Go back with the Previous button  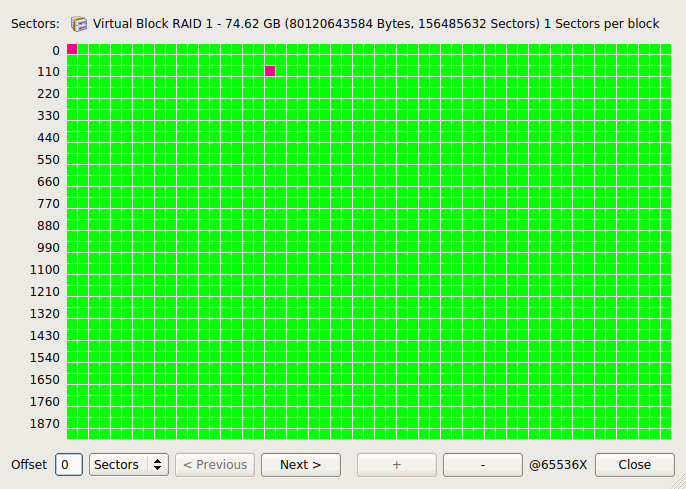pos(215,465)
